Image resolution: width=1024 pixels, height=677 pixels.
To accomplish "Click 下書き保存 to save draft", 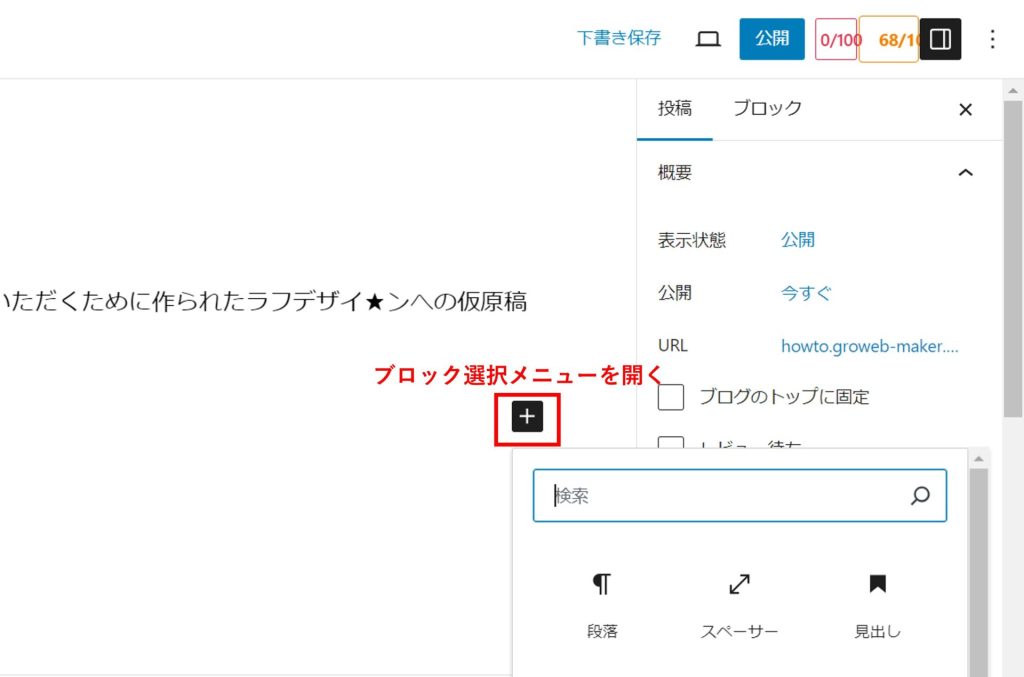I will pyautogui.click(x=618, y=38).
